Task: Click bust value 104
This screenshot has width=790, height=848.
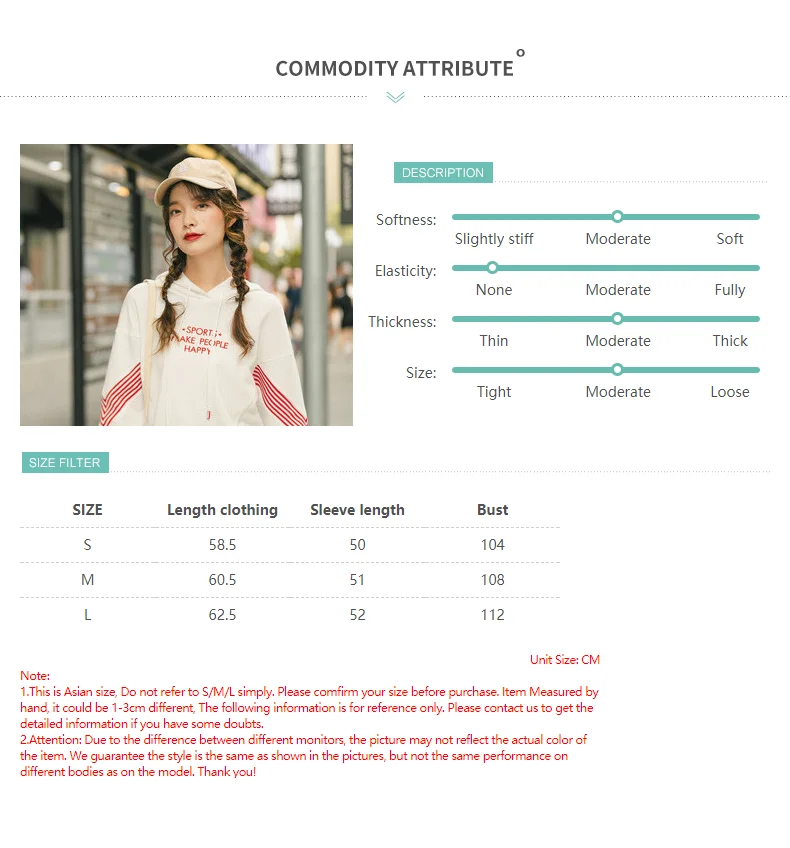Action: point(493,545)
